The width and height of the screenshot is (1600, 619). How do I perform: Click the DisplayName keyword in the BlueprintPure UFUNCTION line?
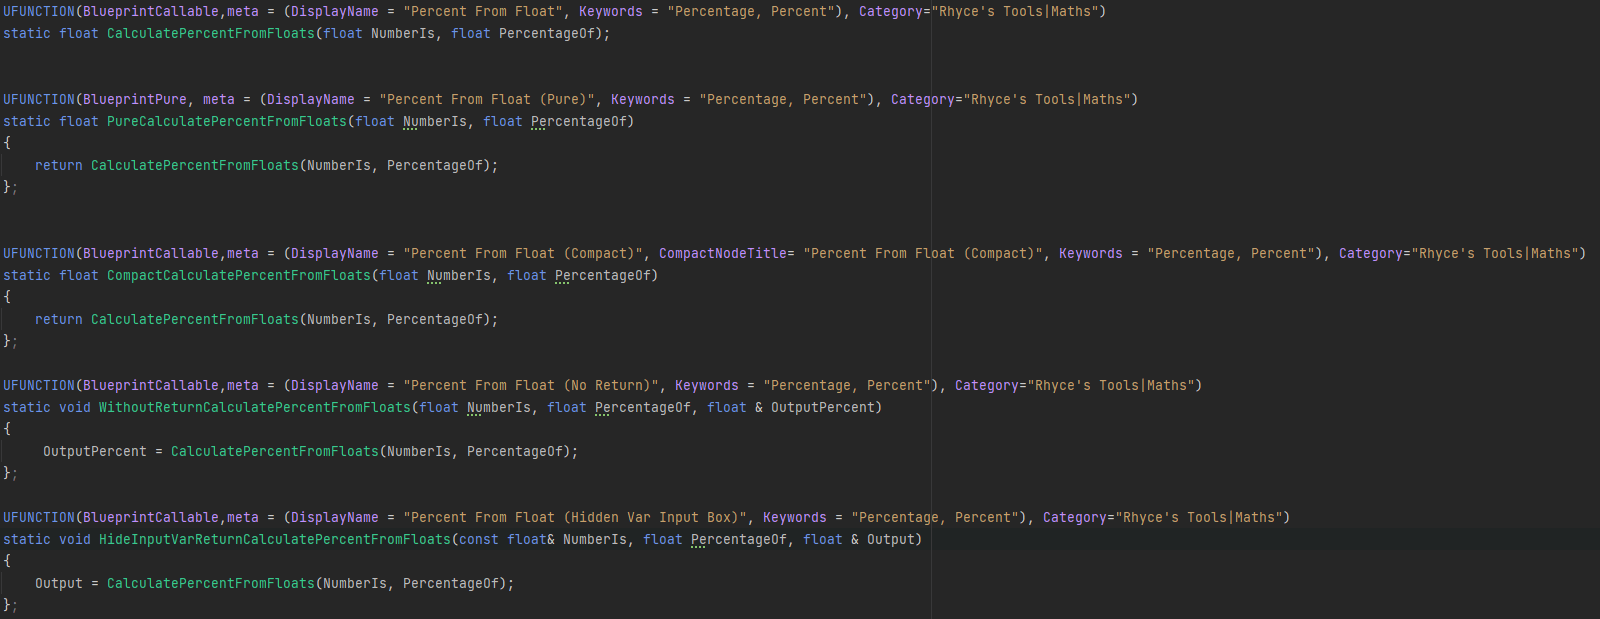click(311, 99)
